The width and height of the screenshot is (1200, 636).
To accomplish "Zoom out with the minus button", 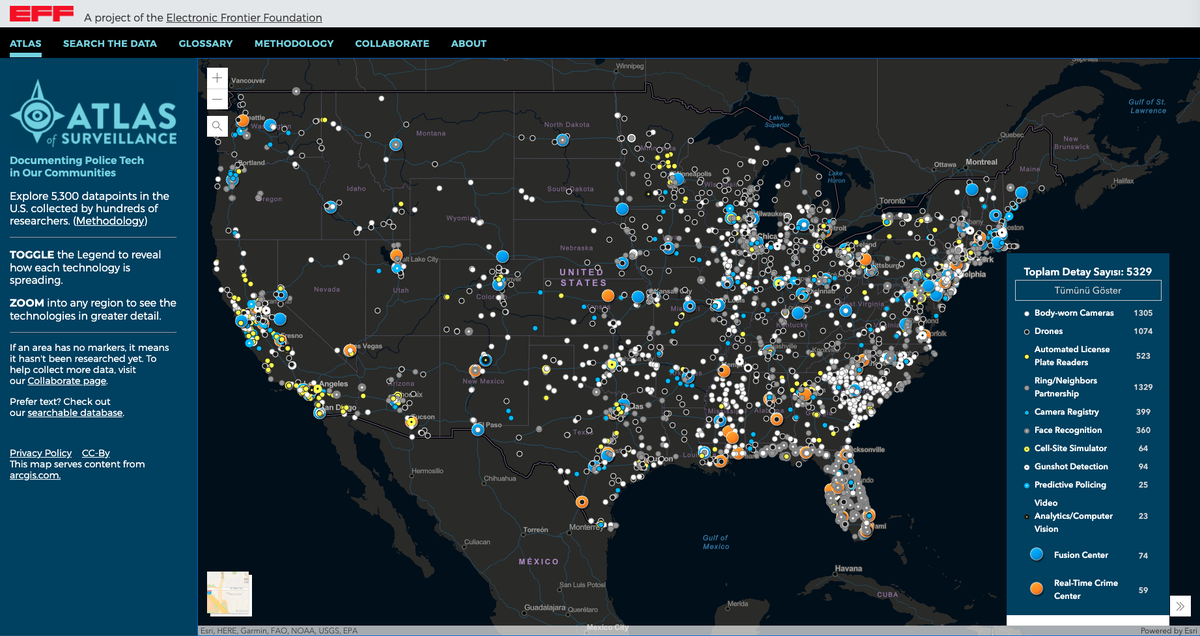I will 217,99.
